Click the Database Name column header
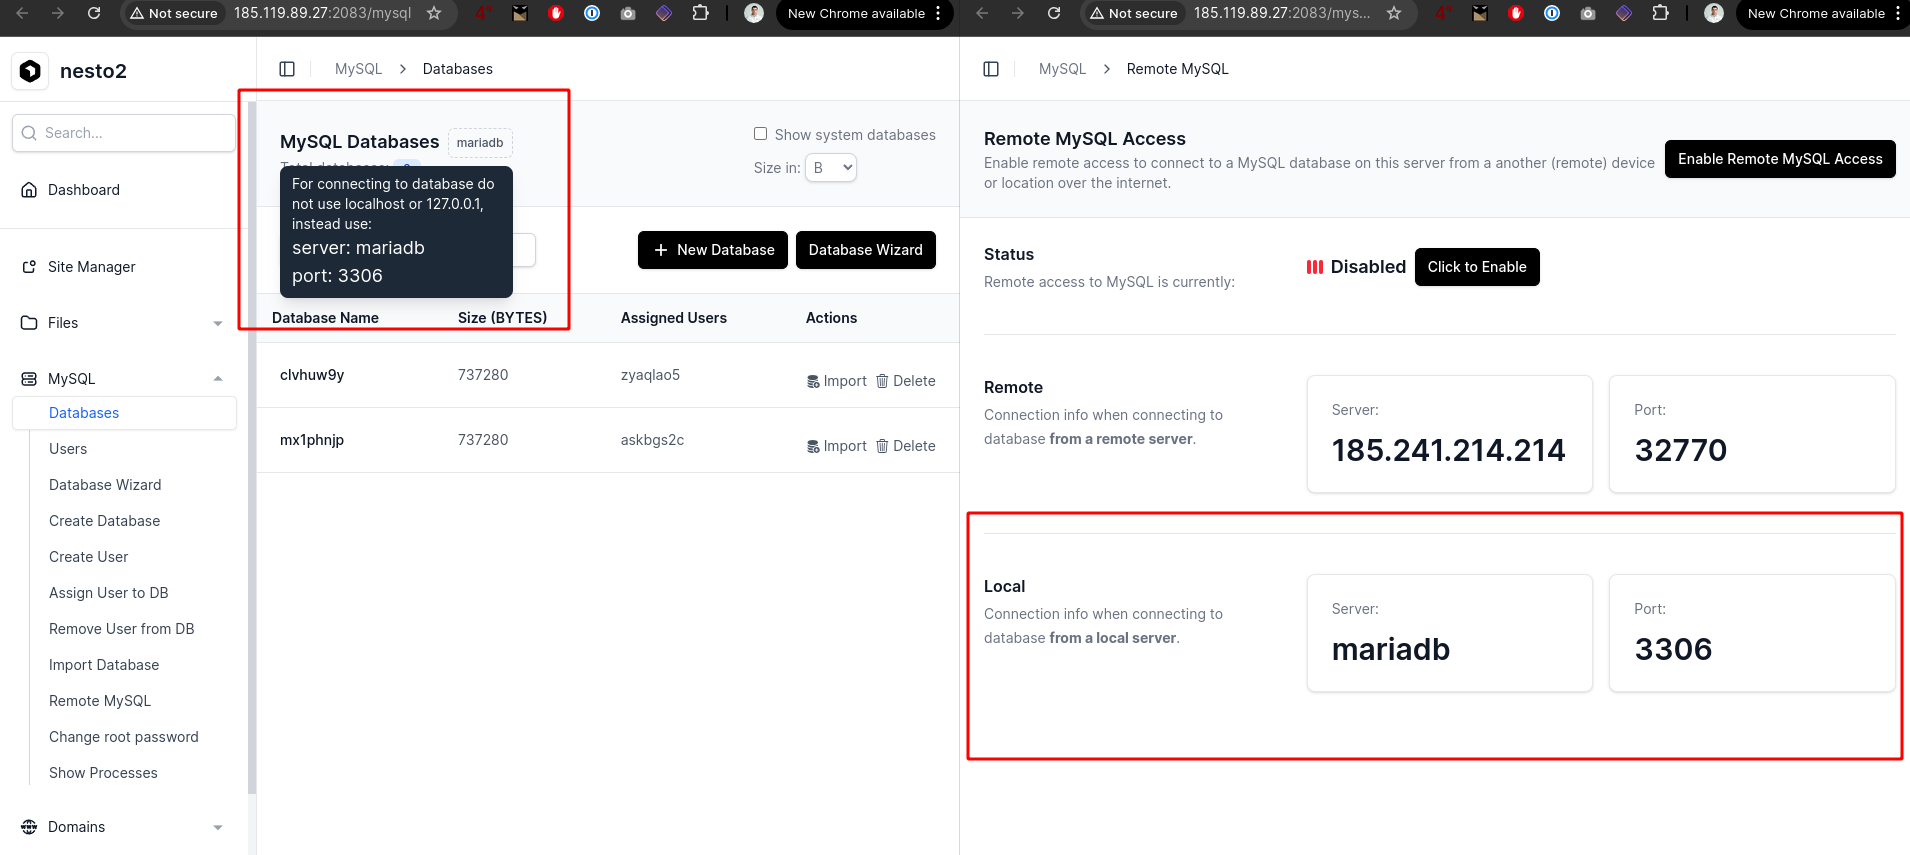 [325, 318]
